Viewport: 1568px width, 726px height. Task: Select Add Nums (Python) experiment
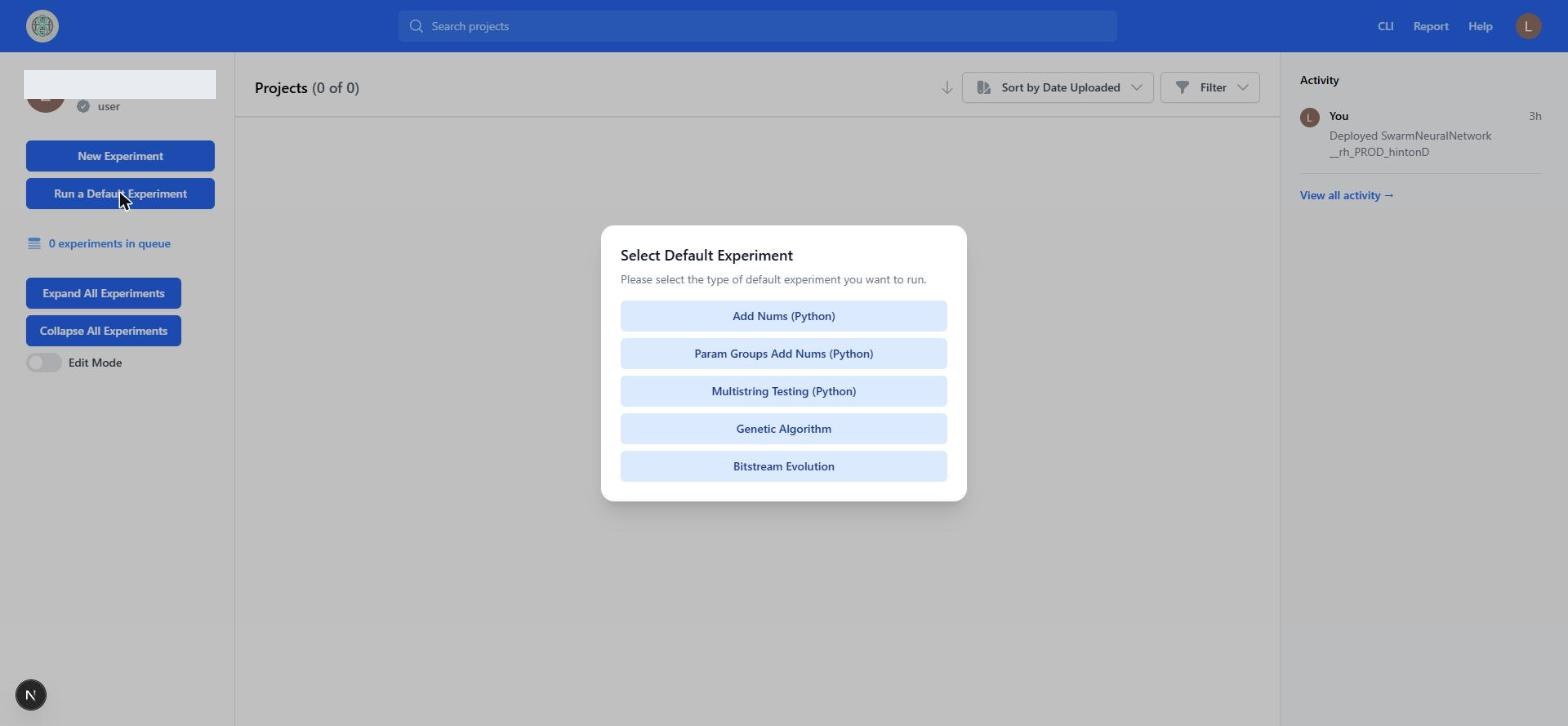pos(783,316)
